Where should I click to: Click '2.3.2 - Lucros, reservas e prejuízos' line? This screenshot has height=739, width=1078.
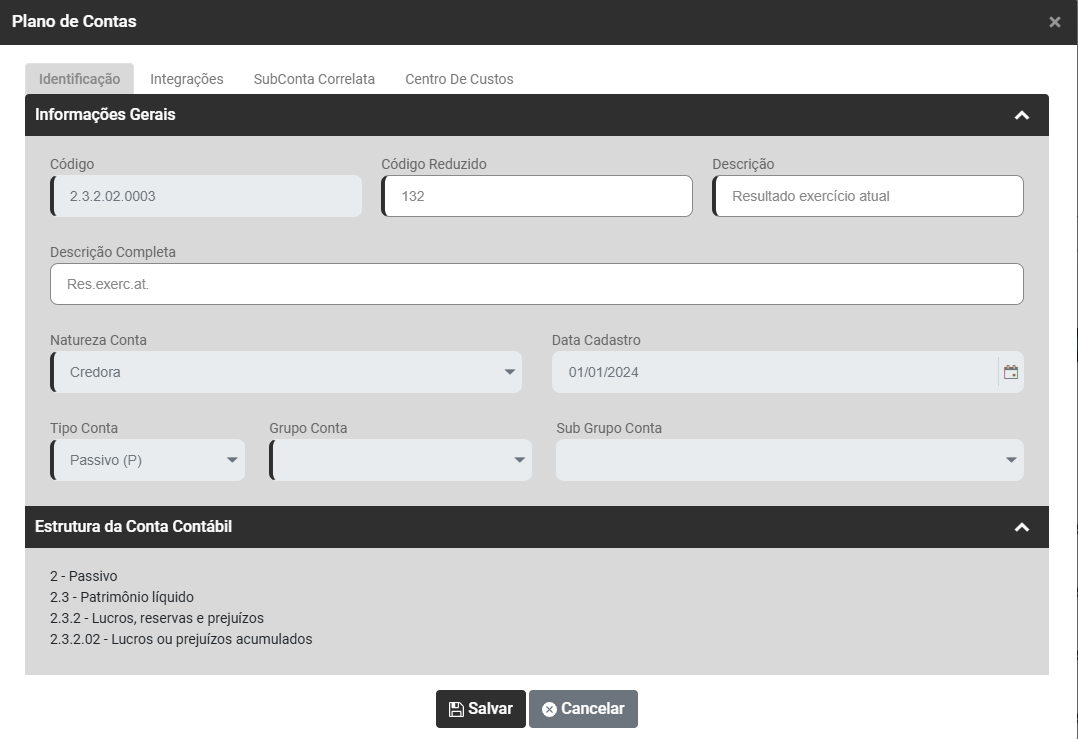157,619
